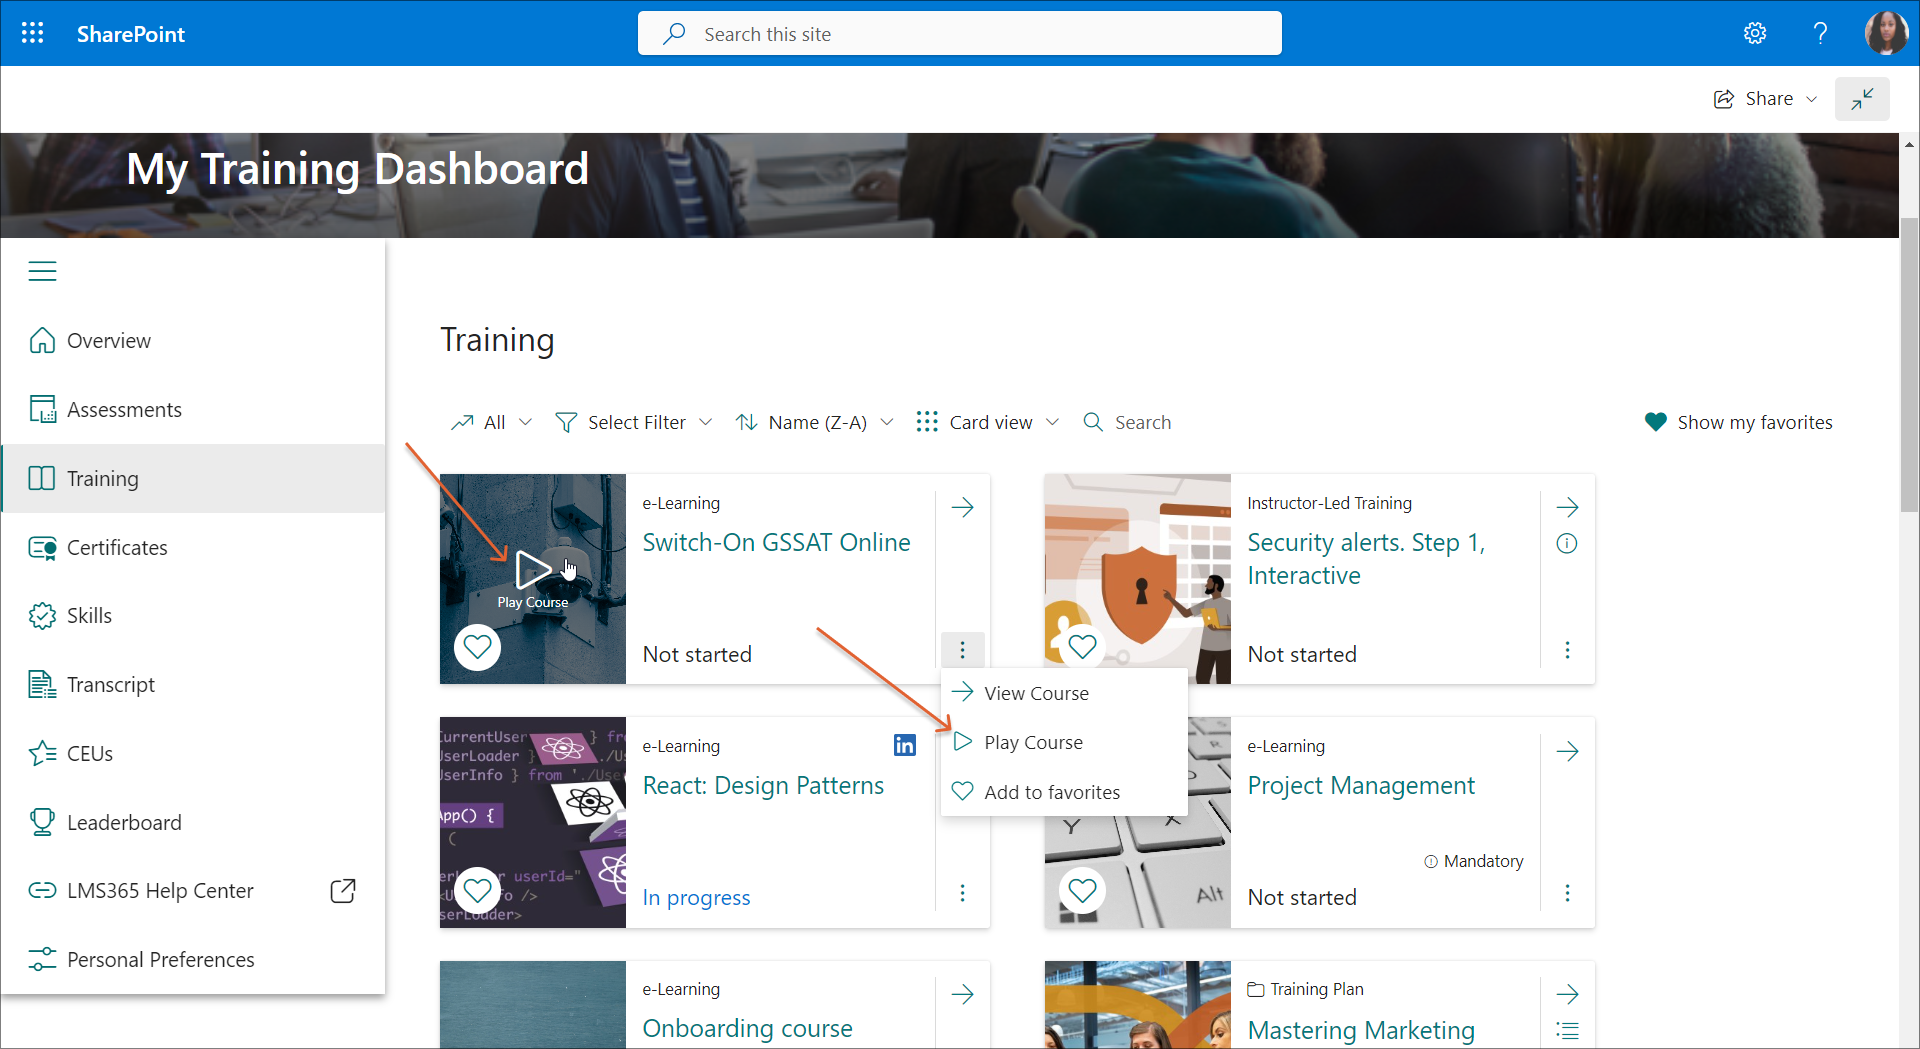Click the LinkedIn badge on React card
The width and height of the screenshot is (1920, 1049).
[x=904, y=745]
